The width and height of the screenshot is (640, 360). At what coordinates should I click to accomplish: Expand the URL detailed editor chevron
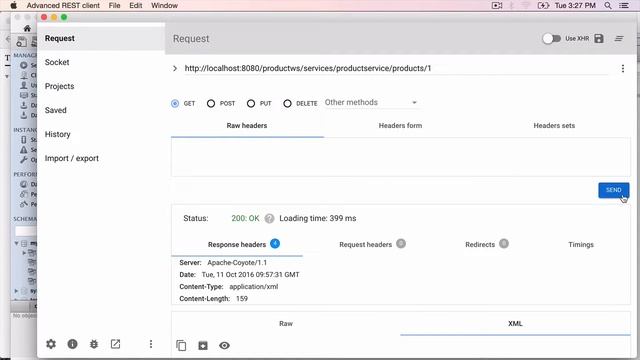[x=175, y=69]
